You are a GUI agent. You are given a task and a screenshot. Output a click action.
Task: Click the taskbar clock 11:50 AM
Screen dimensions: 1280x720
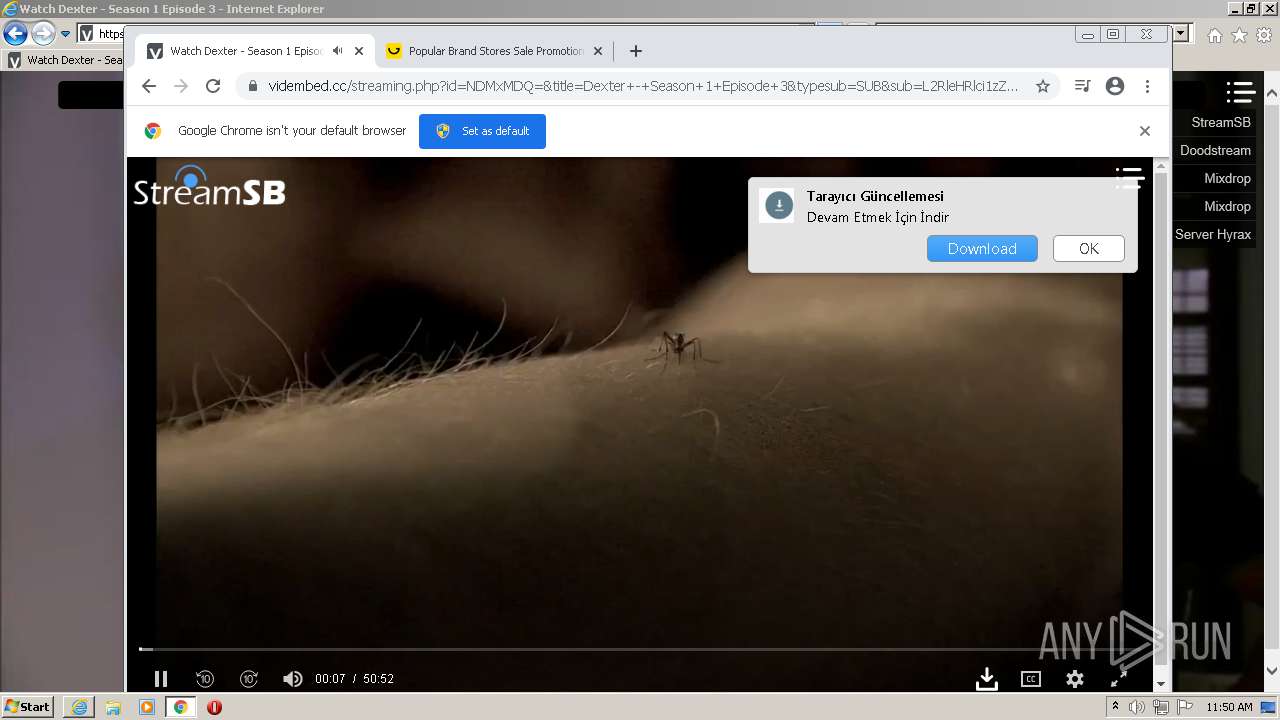click(1229, 707)
